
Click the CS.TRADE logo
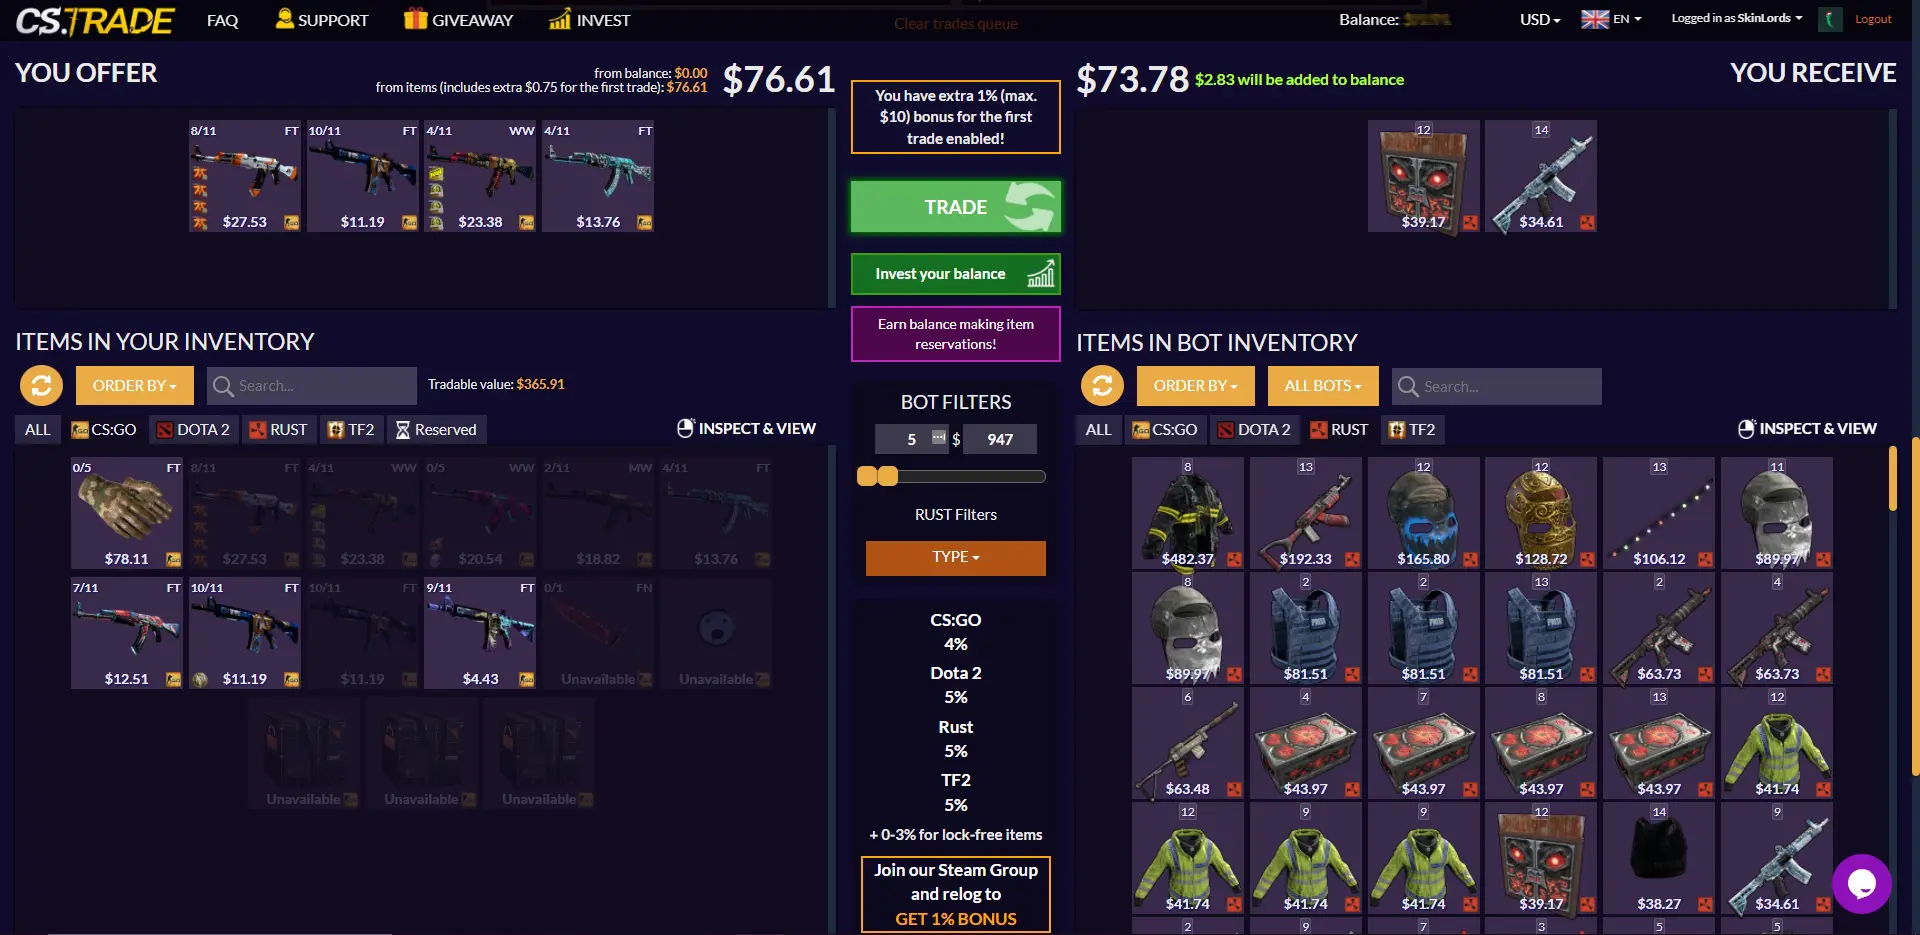coord(95,20)
